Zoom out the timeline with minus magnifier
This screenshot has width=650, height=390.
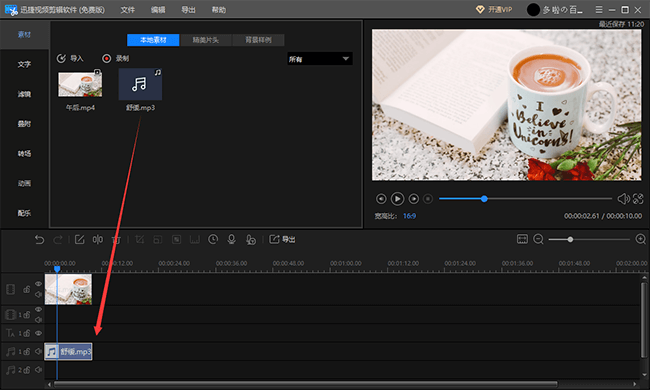pyautogui.click(x=538, y=239)
